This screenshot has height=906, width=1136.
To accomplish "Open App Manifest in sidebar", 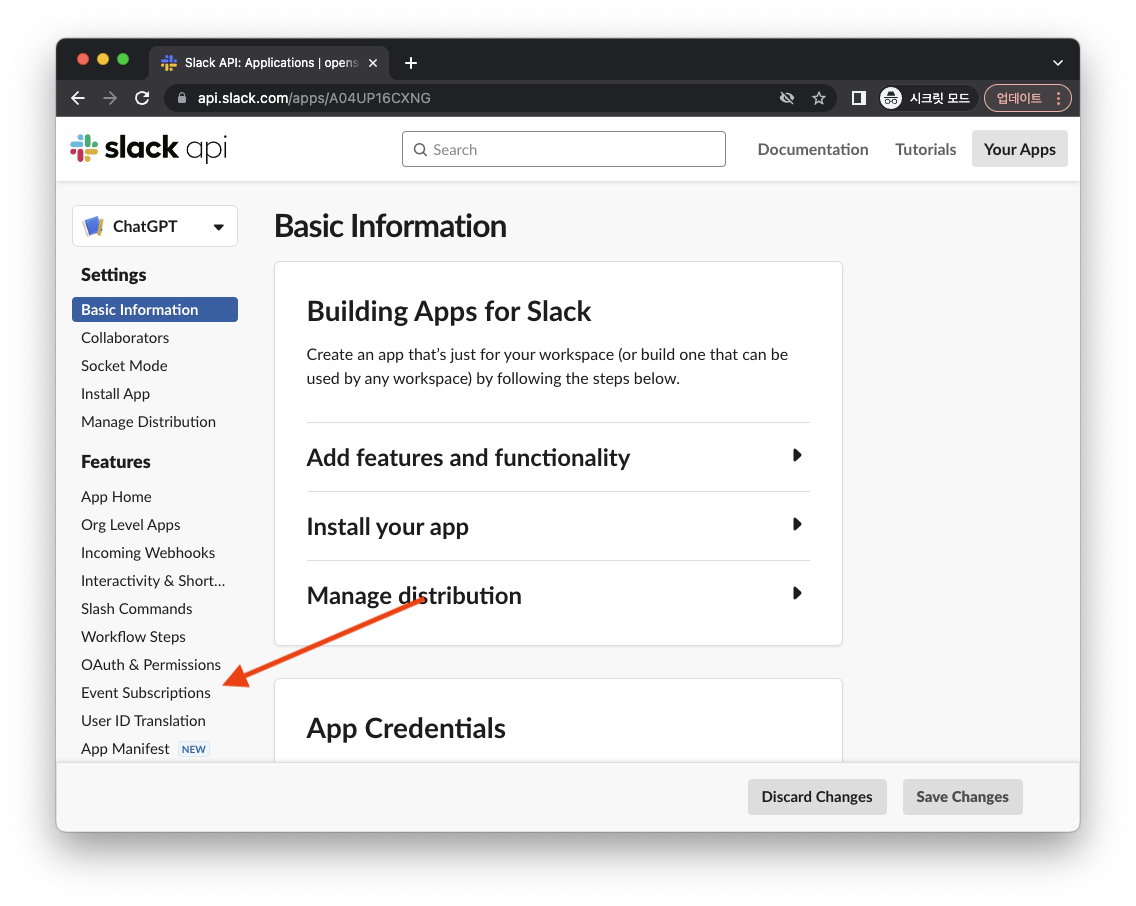I will 125,749.
